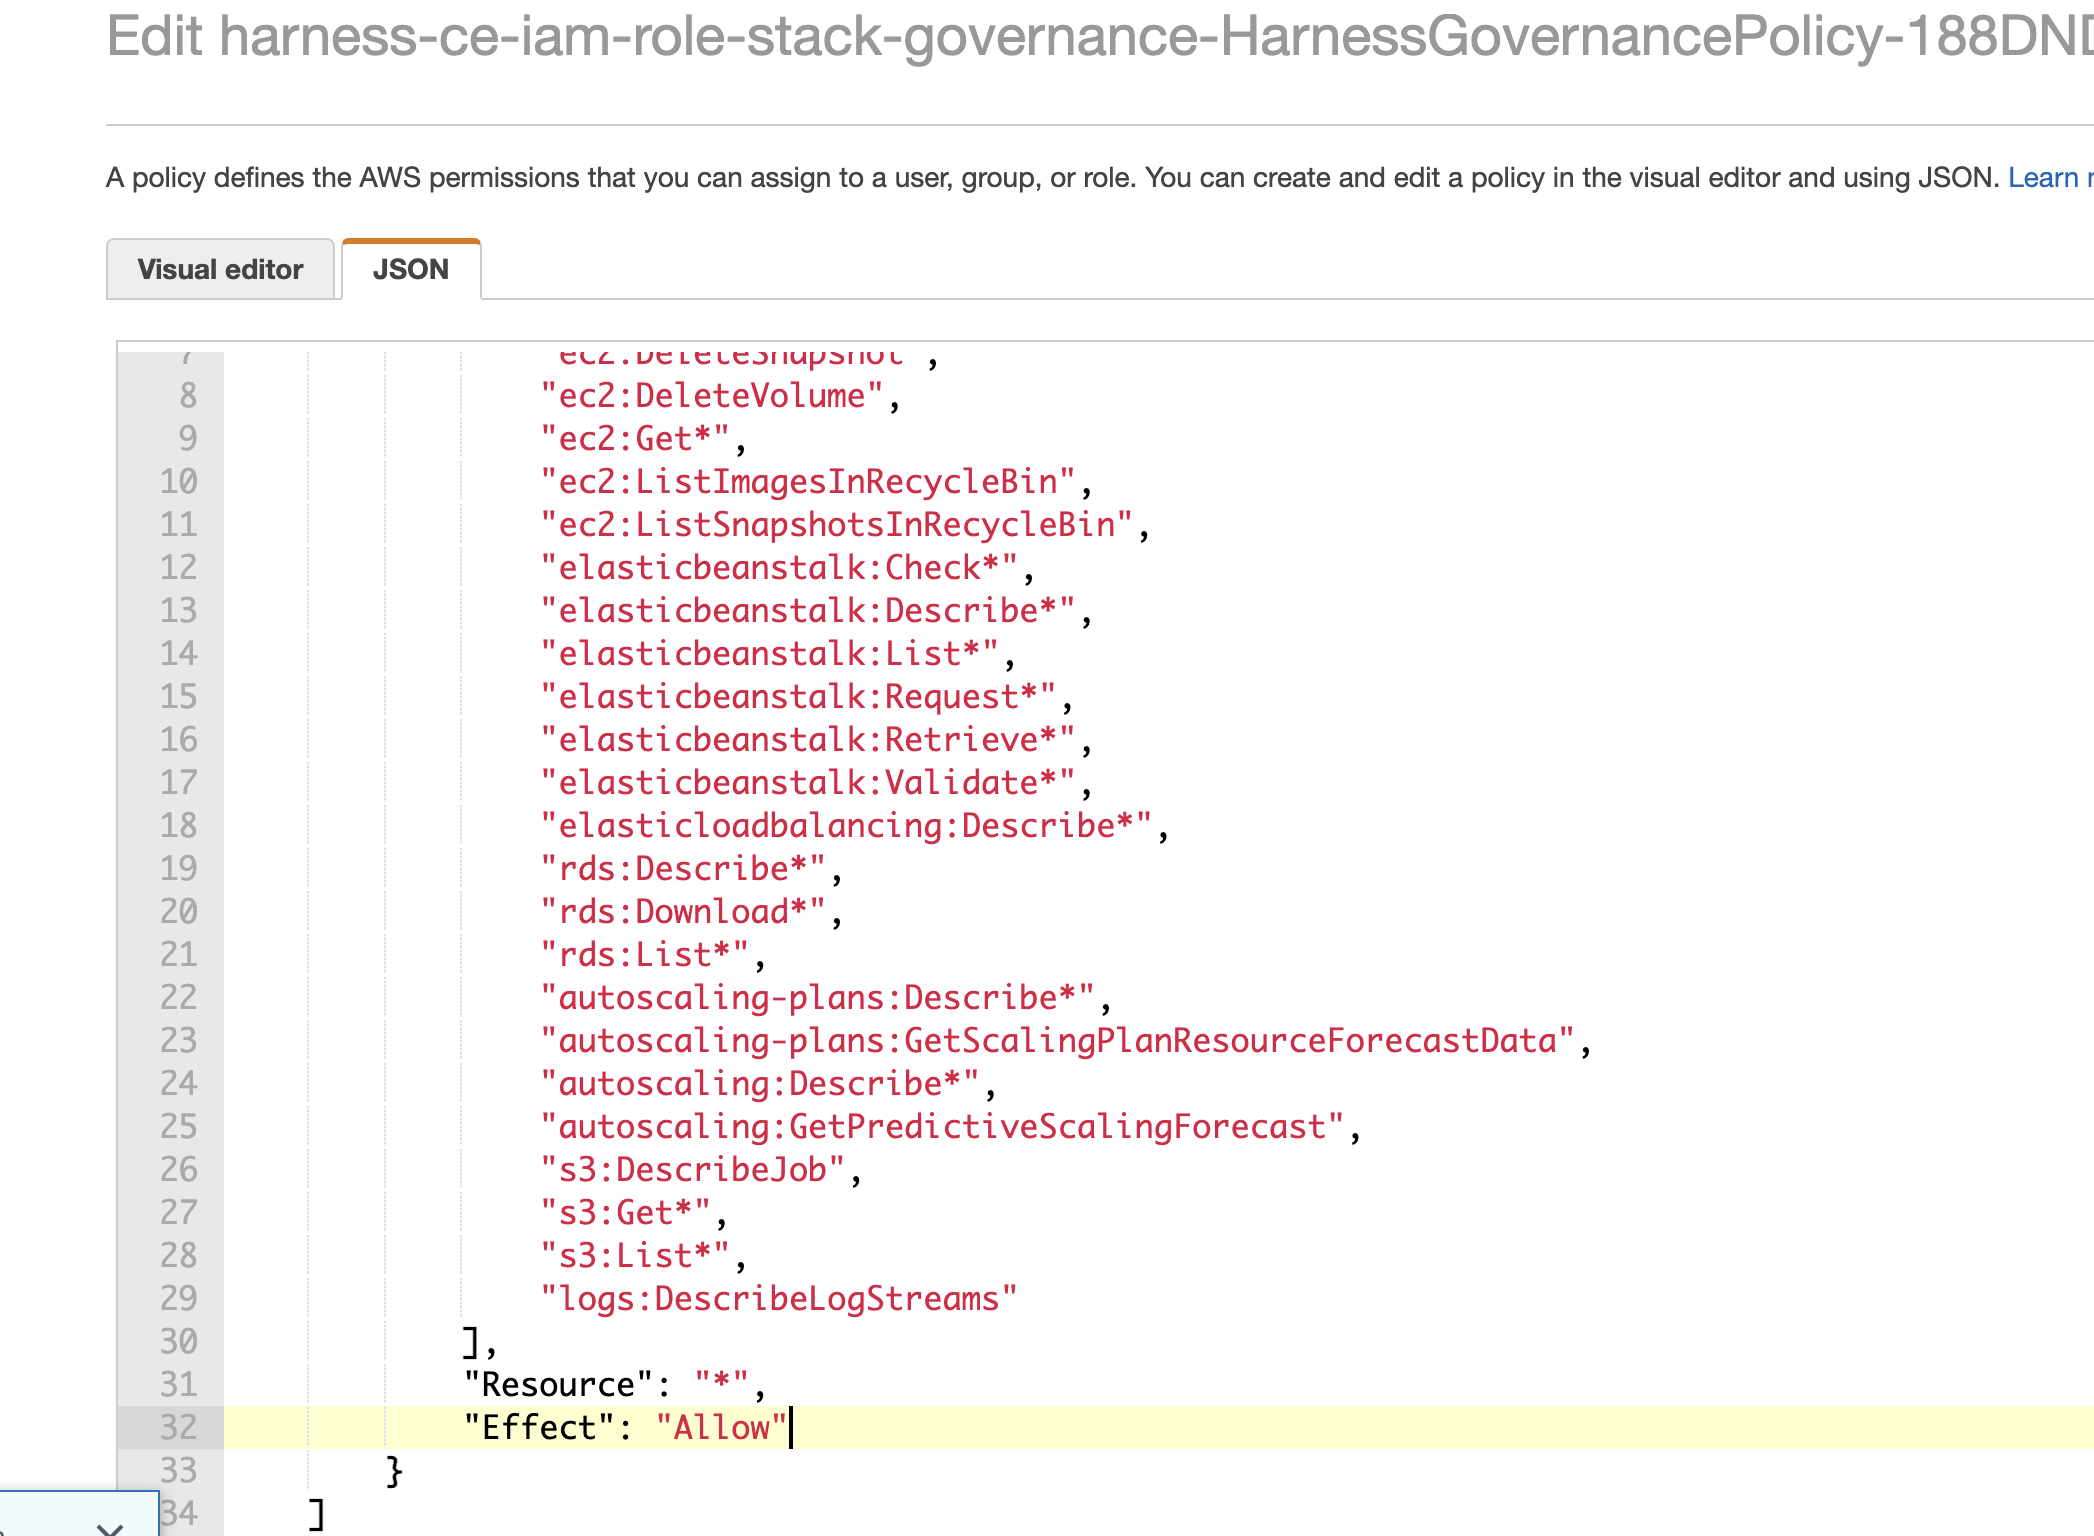Click line number 32 in gutter
Image resolution: width=2094 pixels, height=1536 pixels.
coord(178,1427)
